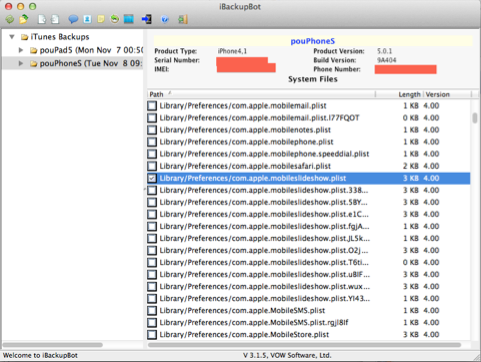Select the pouPhoneS (Tue Nov 8) backup
481x362 pixels.
(x=91, y=63)
